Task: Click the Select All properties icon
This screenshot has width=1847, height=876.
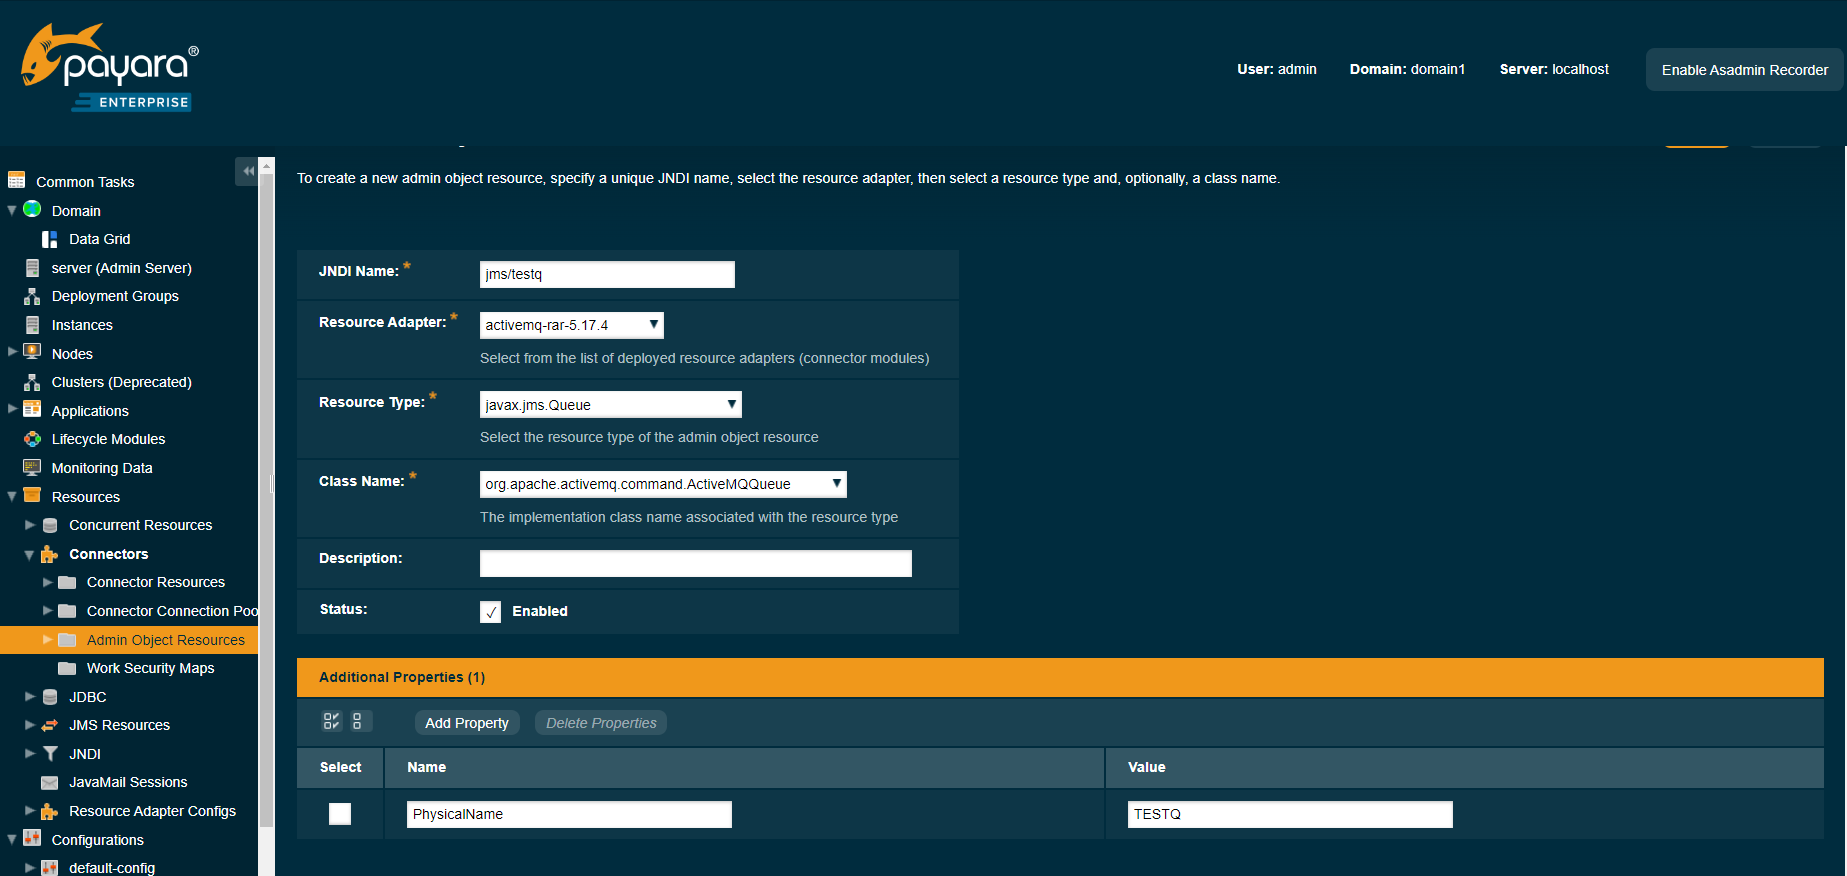Action: 331,721
